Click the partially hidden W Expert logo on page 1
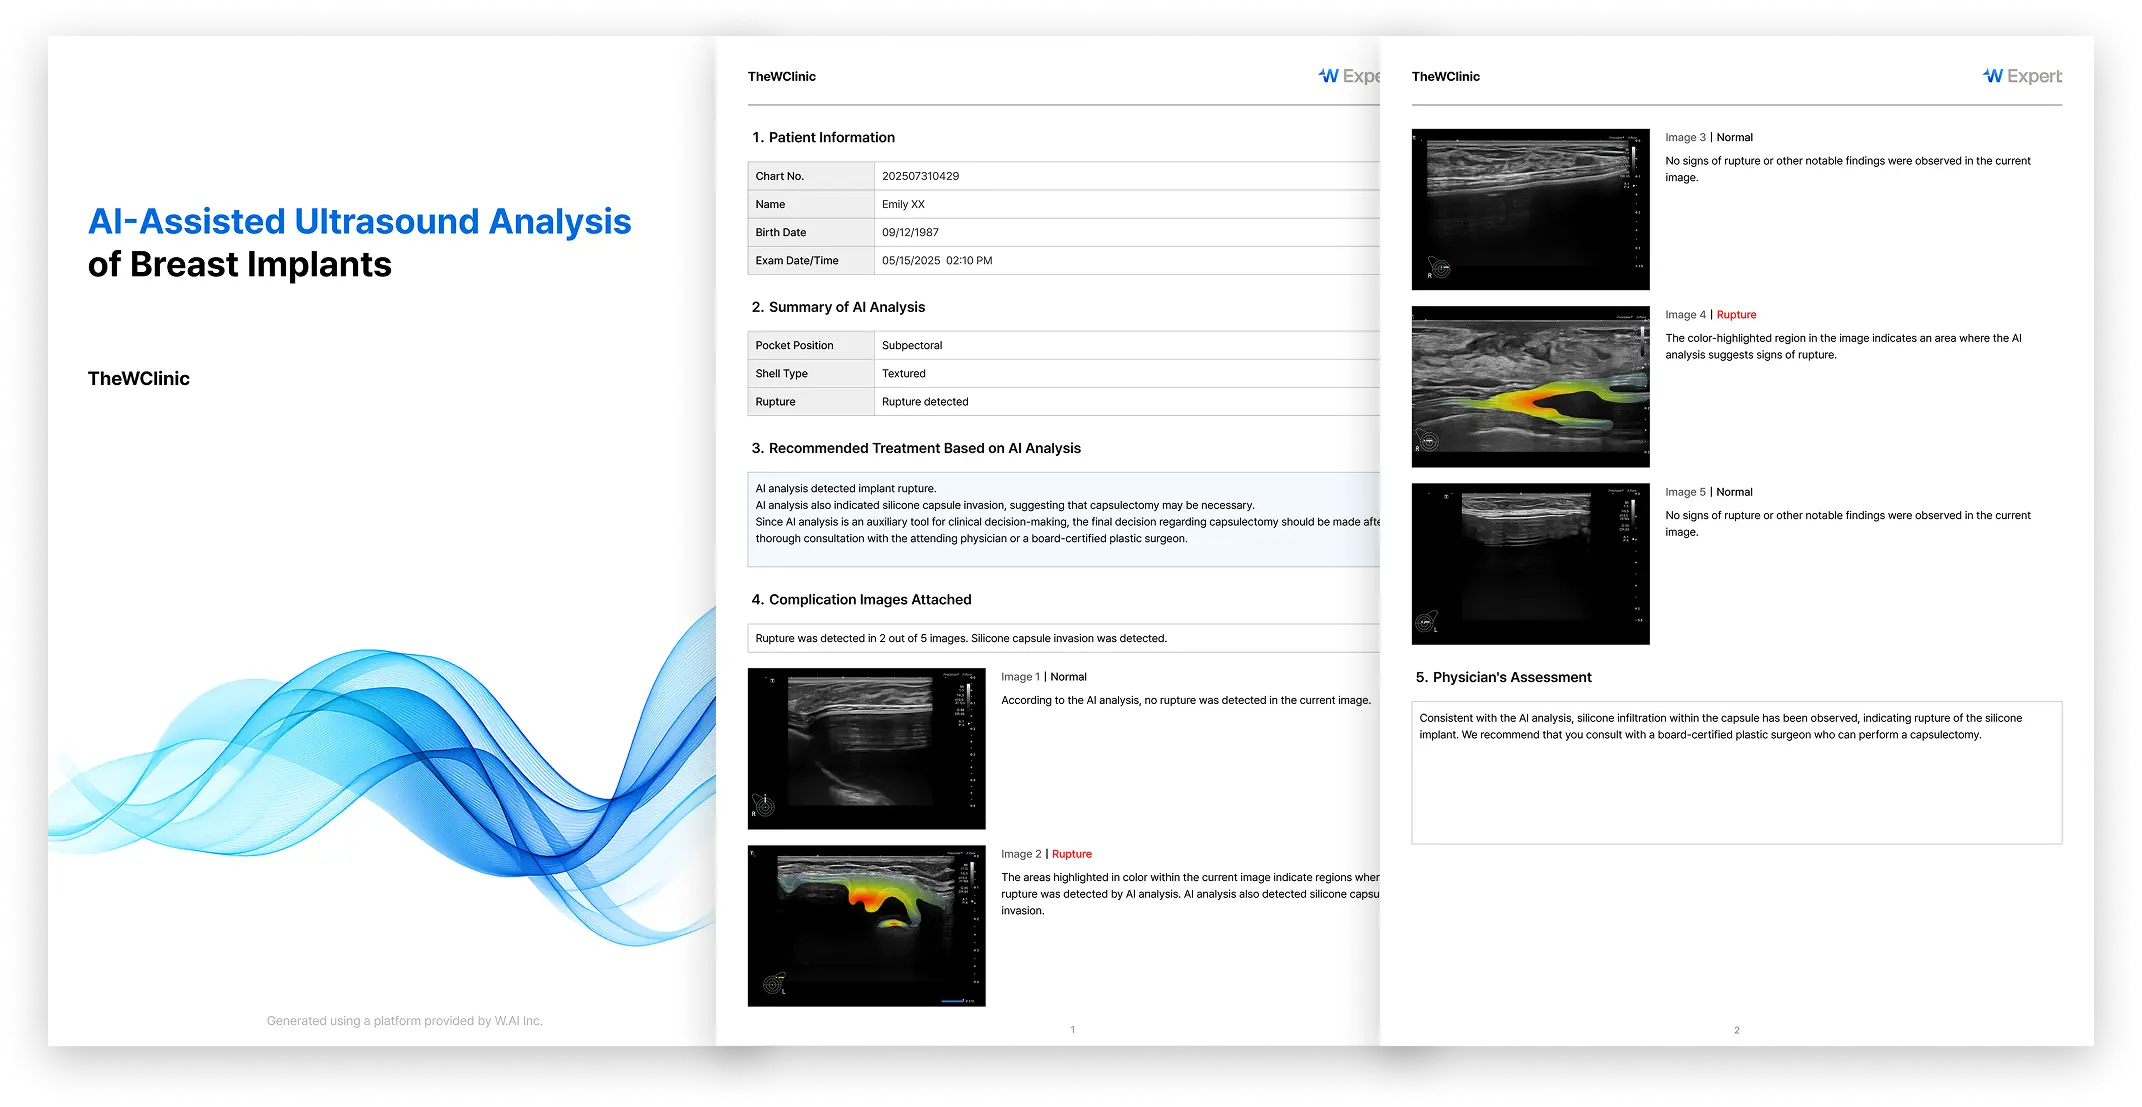This screenshot has height=1107, width=2142. click(x=1349, y=76)
